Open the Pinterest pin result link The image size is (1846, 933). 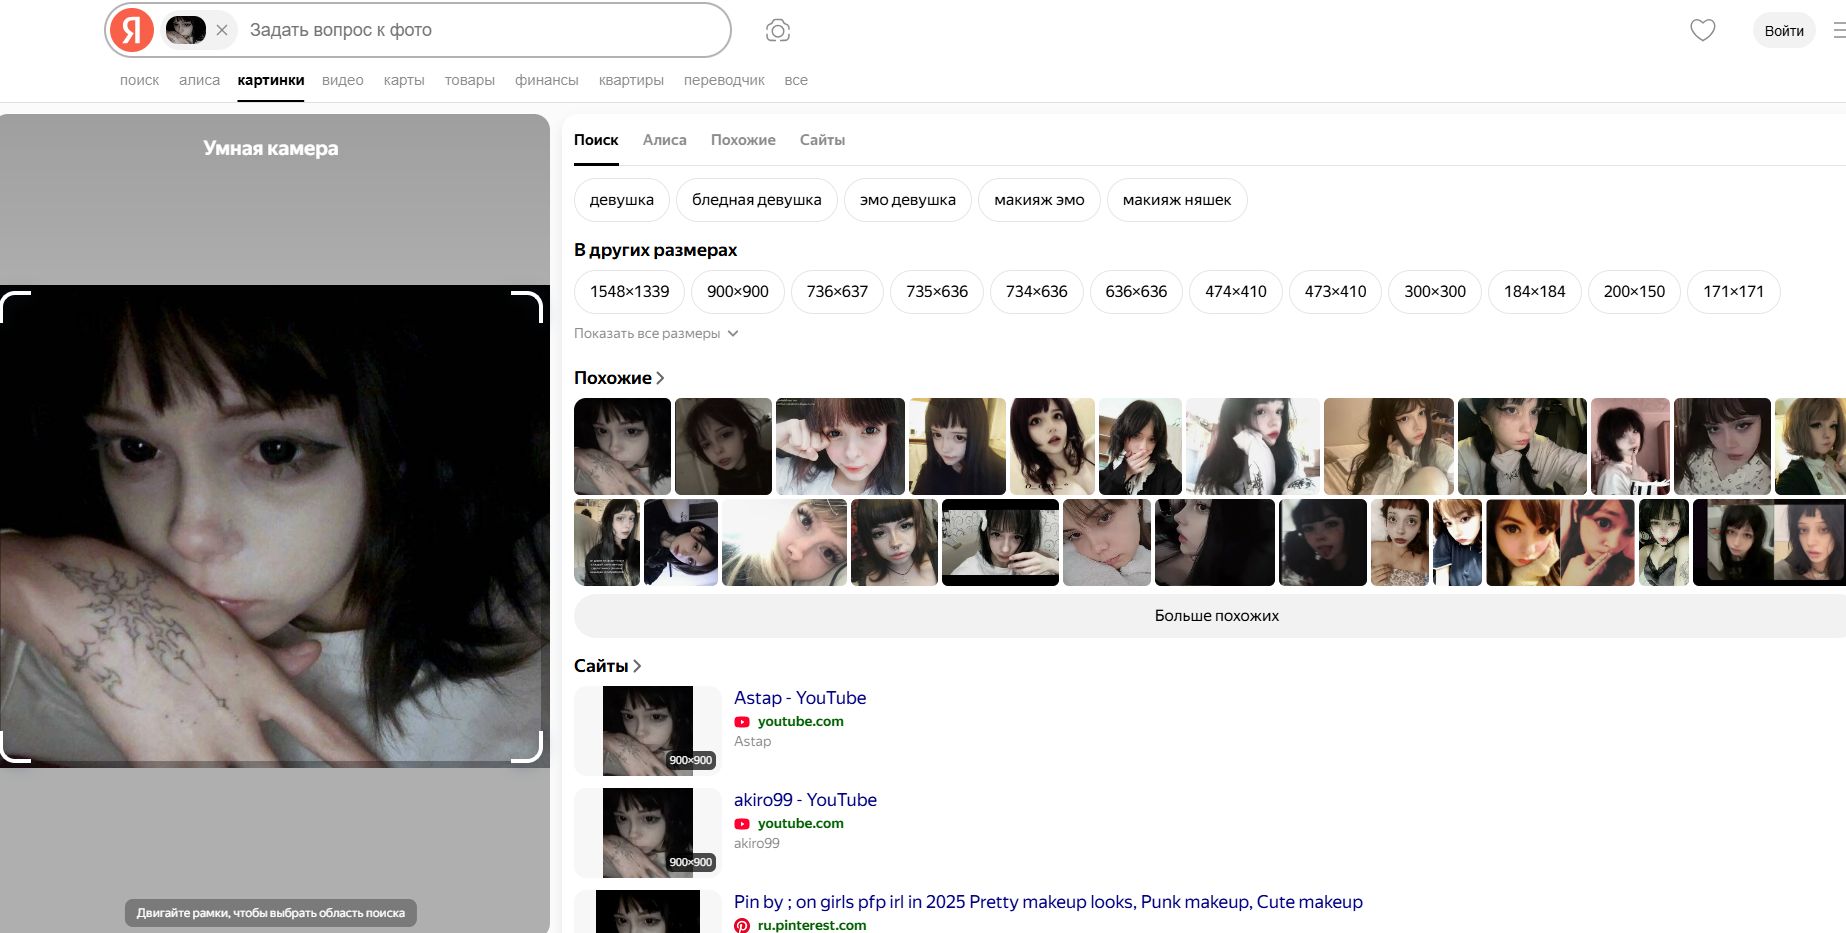click(x=1048, y=902)
